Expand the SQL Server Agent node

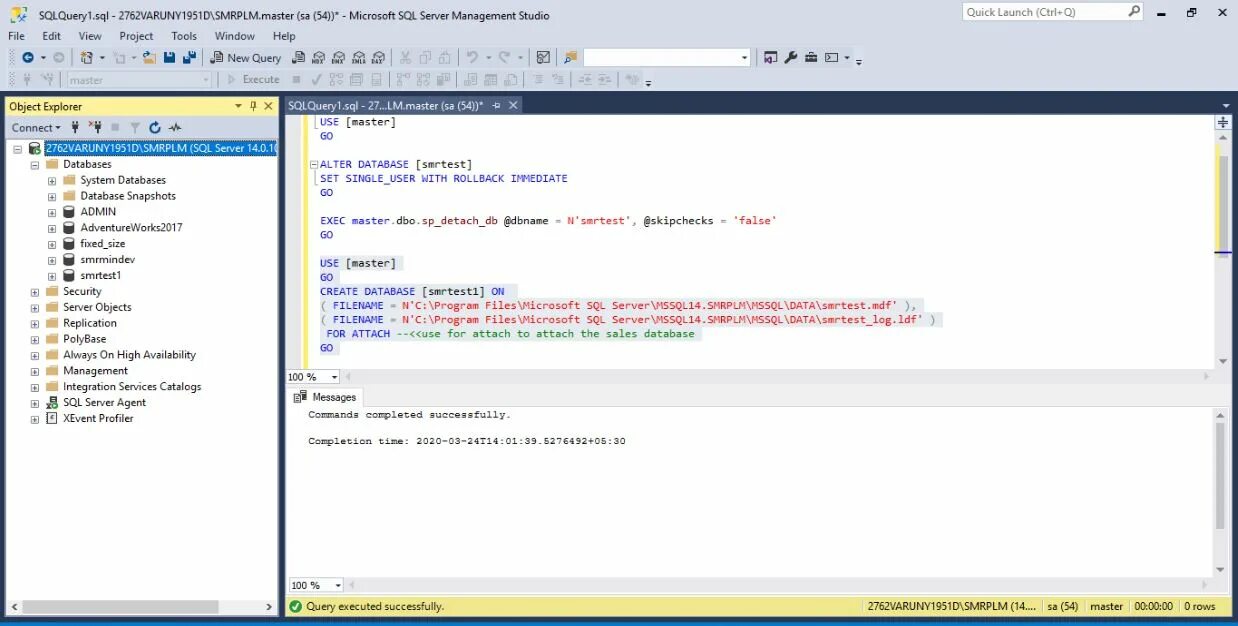[35, 402]
